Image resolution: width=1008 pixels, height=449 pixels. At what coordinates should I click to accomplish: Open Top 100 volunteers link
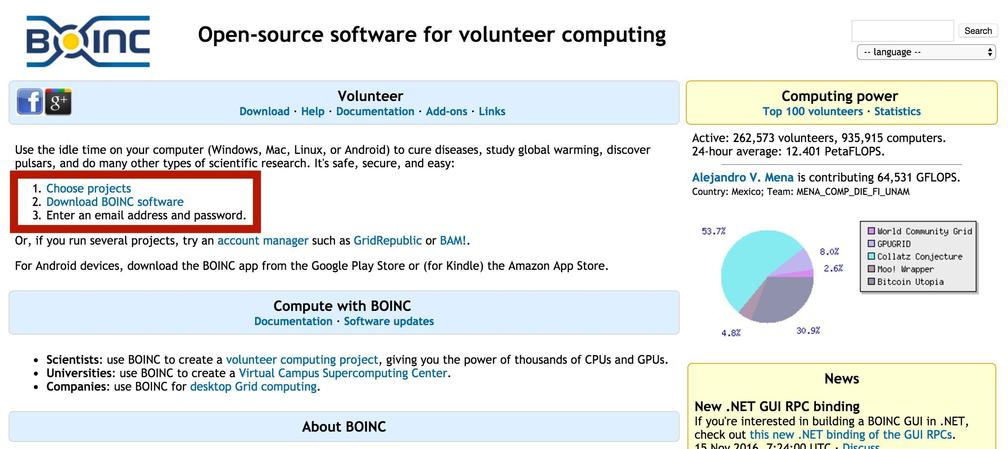(813, 111)
